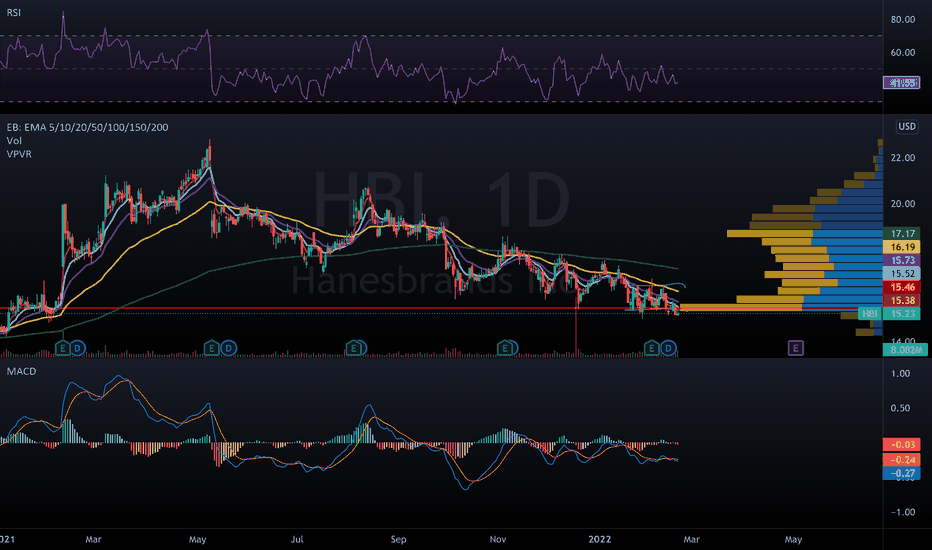932x550 pixels.
Task: Open the earnings E marker before March 2021
Action: tap(62, 348)
